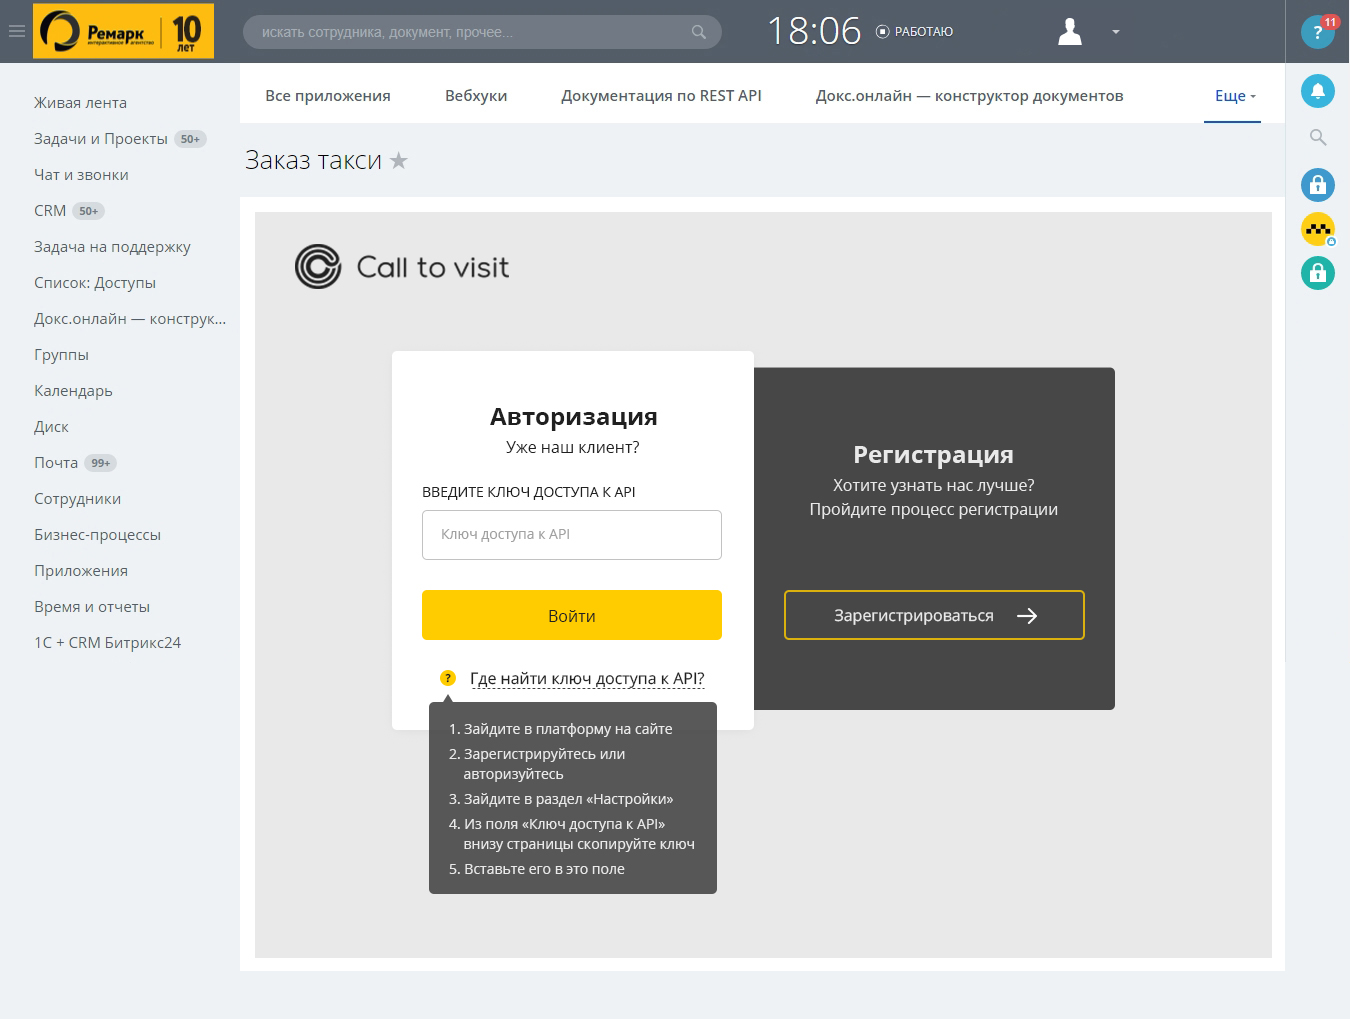This screenshot has width=1350, height=1019.
Task: Open the yellow taxi app icon
Action: (x=1318, y=229)
